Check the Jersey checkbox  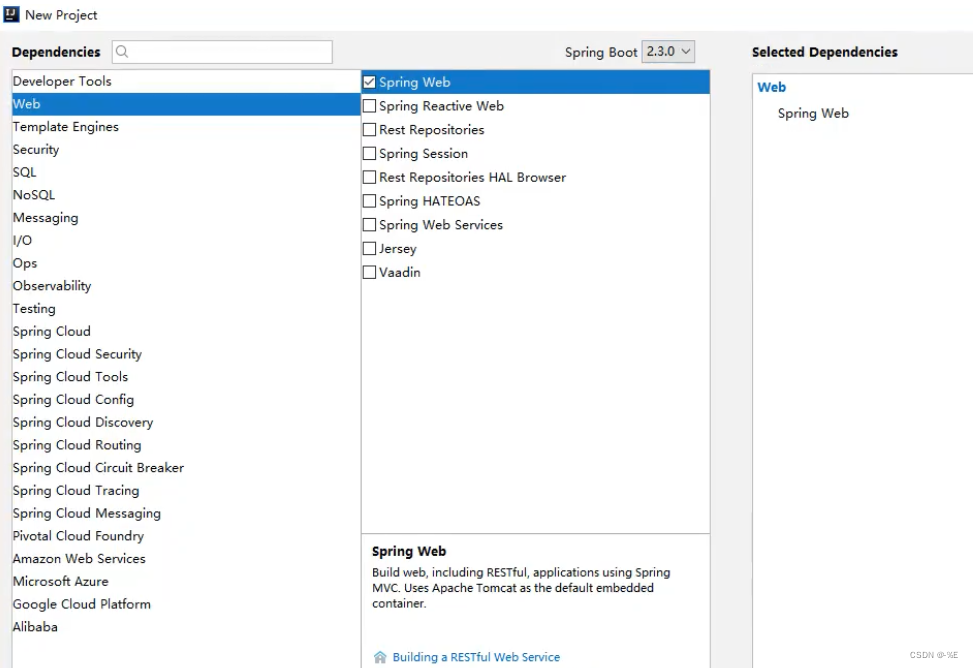point(369,248)
